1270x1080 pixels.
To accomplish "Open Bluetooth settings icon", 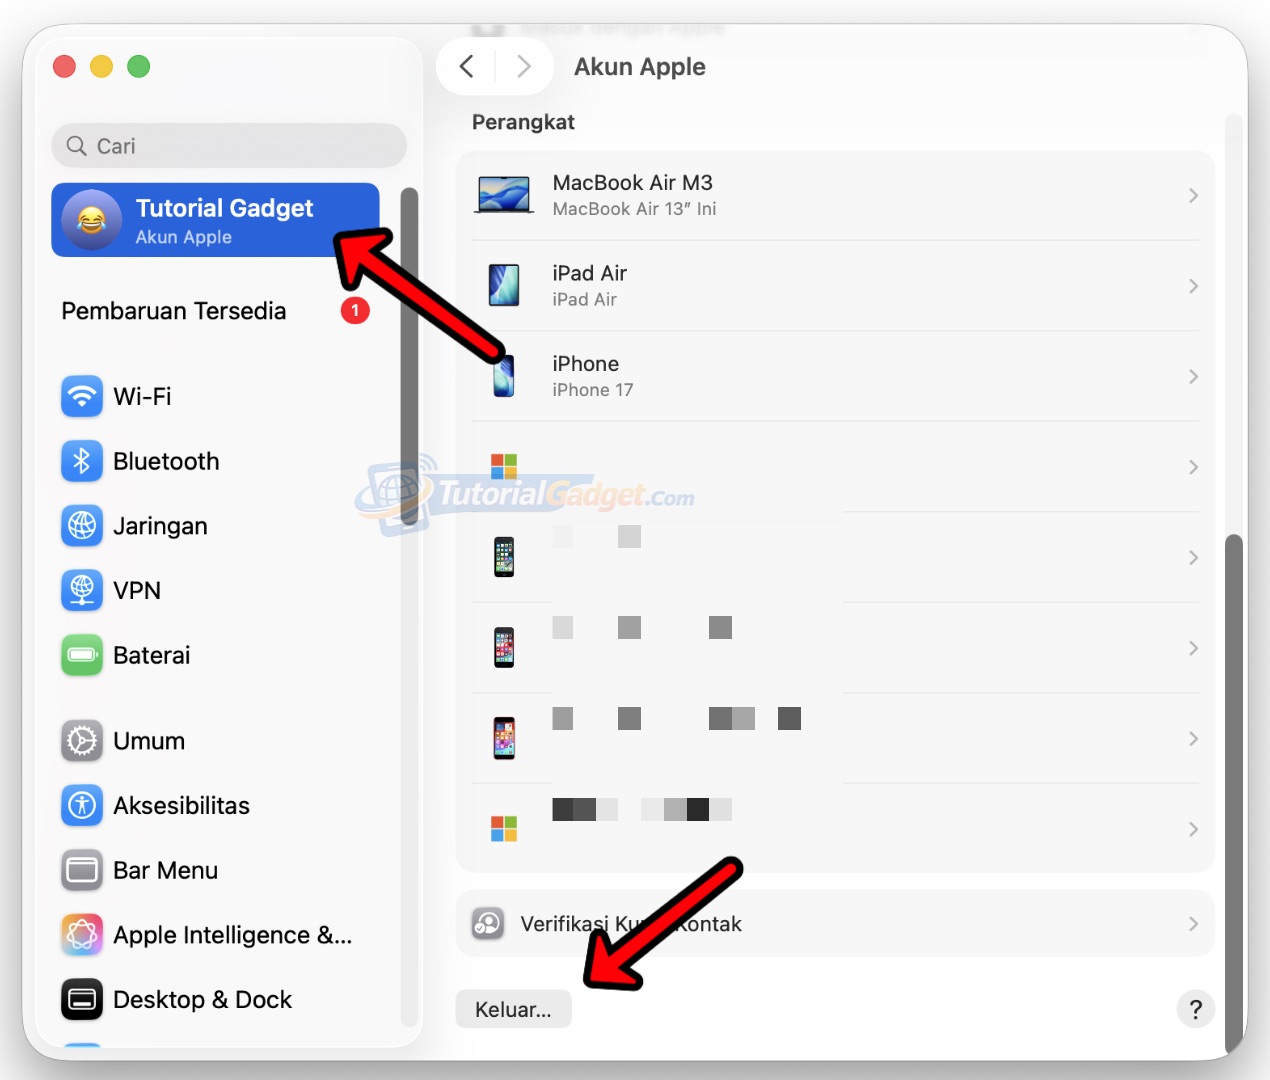I will click(x=82, y=461).
